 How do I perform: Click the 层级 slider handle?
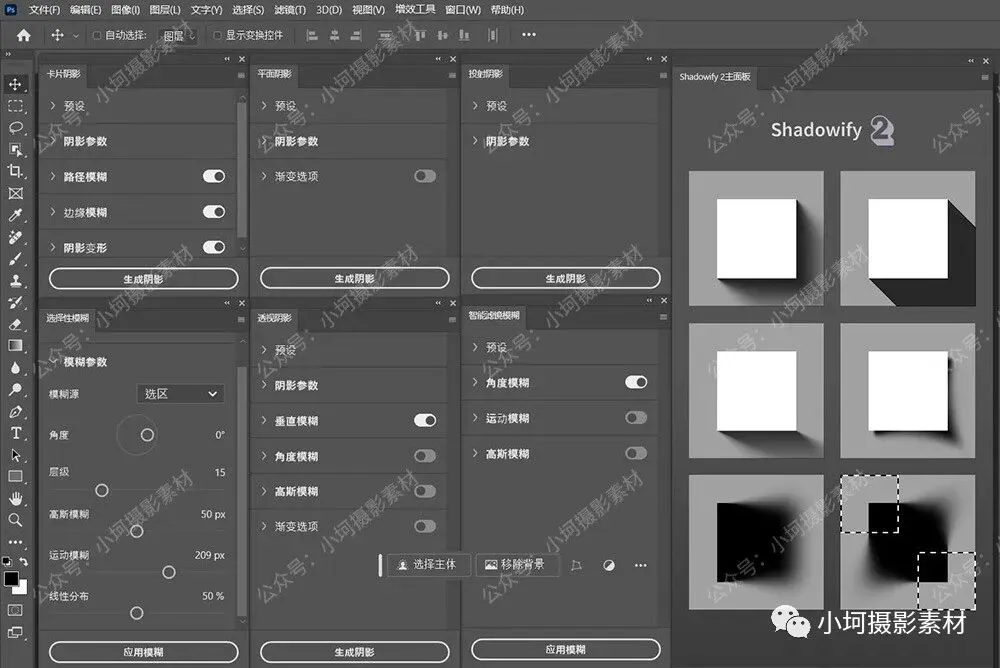point(101,490)
